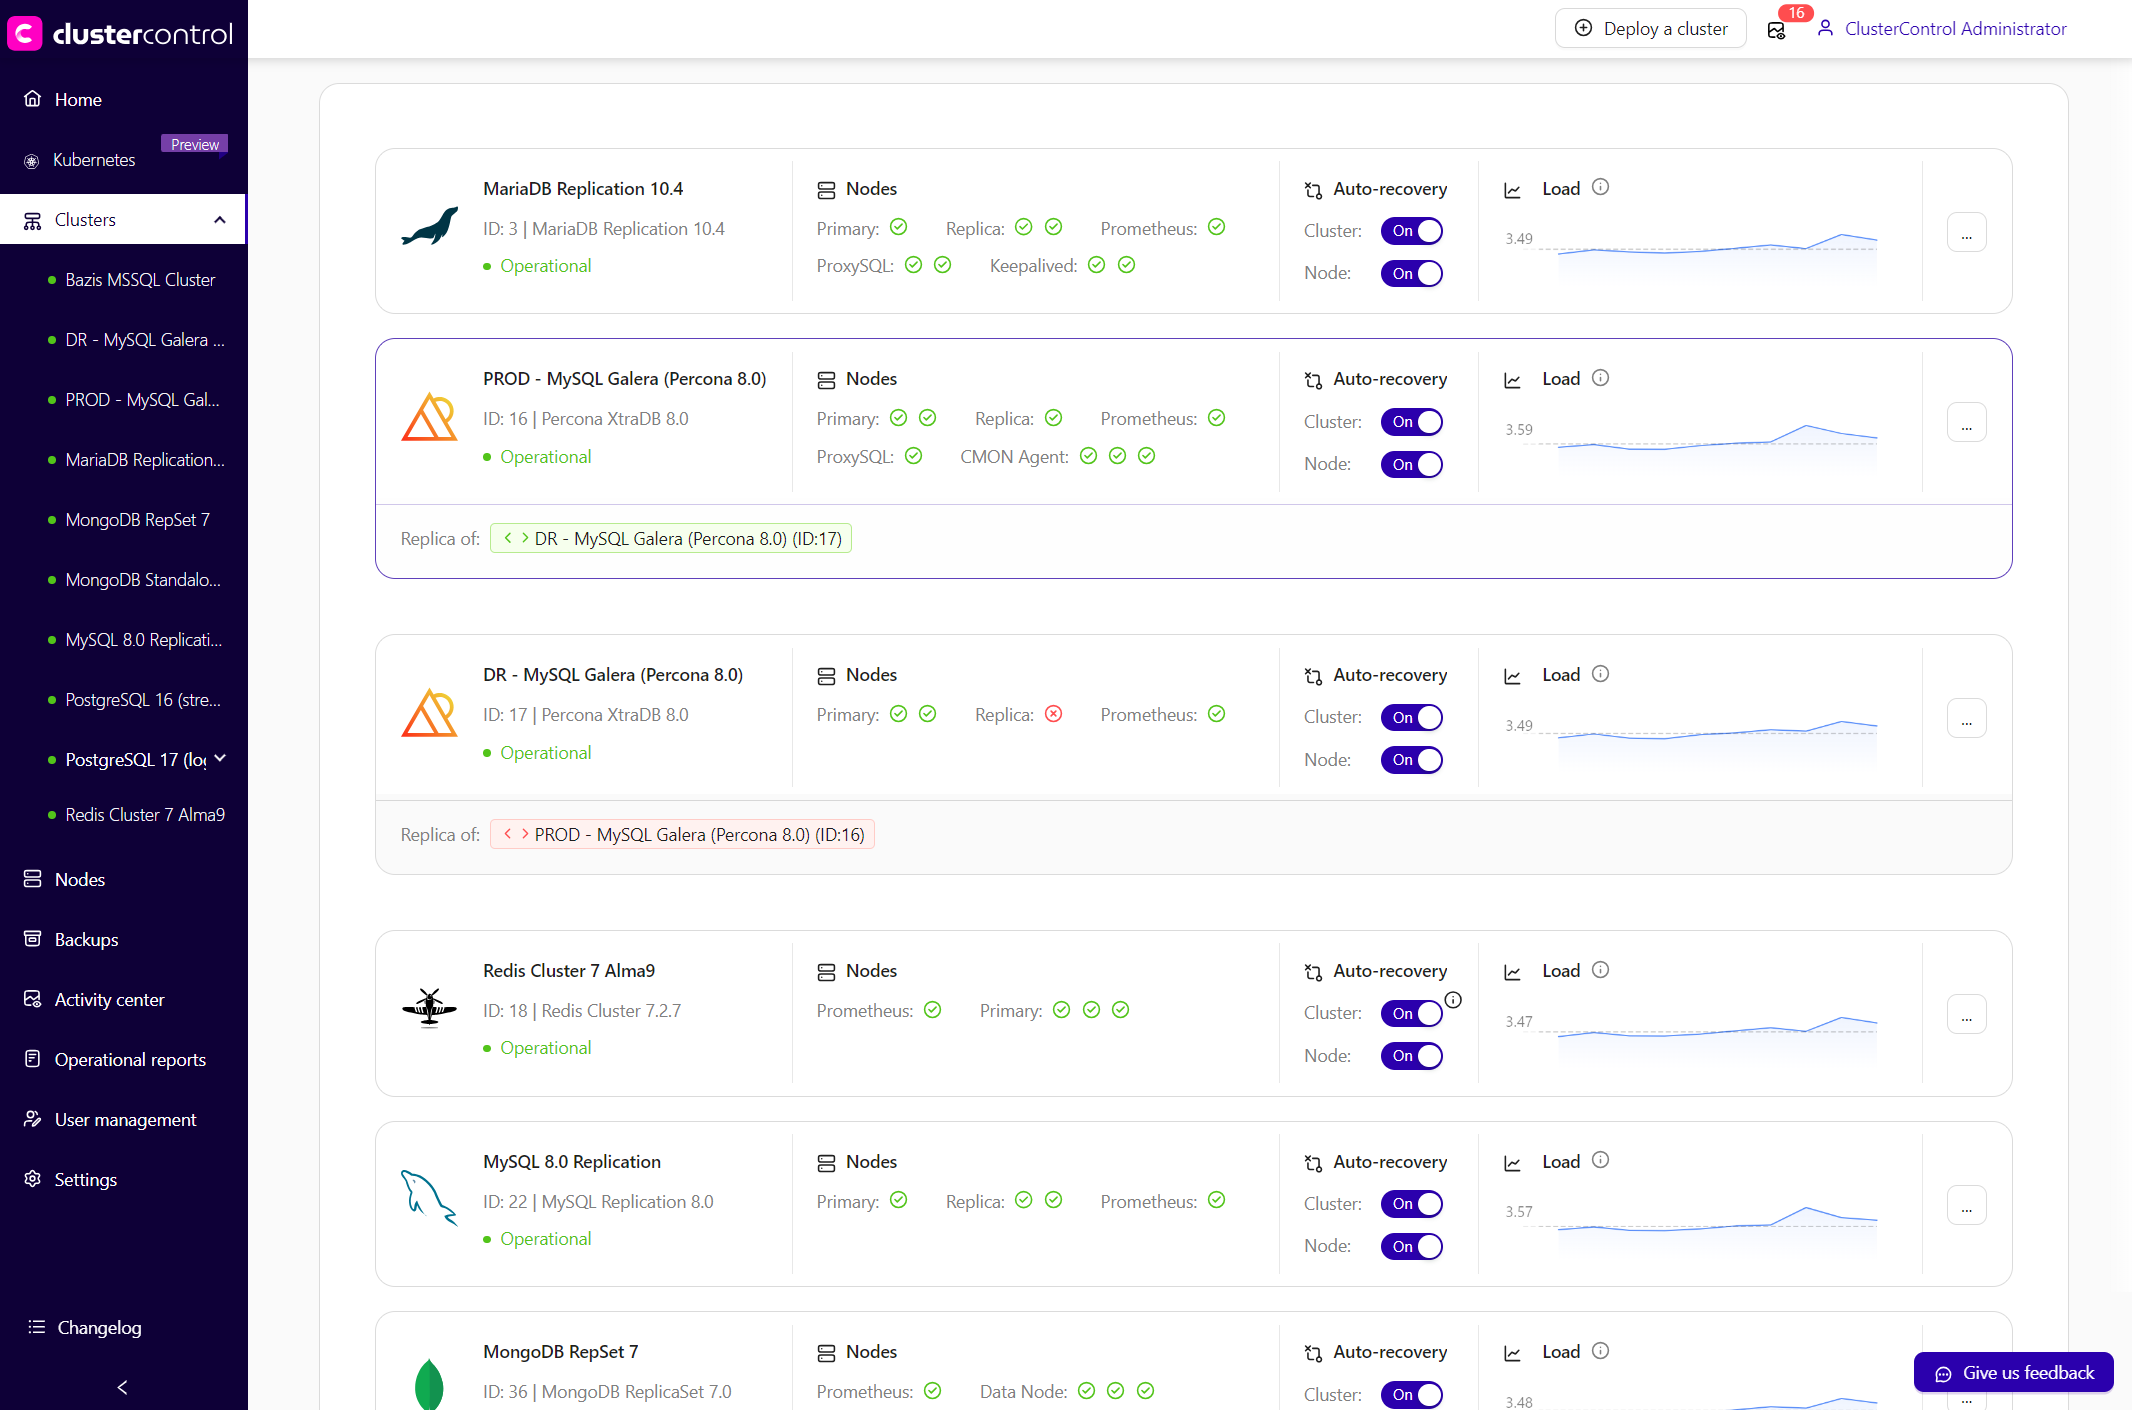The width and height of the screenshot is (2132, 1410).
Task: Open ellipsis menu for MariaDB Replication 10.4
Action: tap(1966, 231)
